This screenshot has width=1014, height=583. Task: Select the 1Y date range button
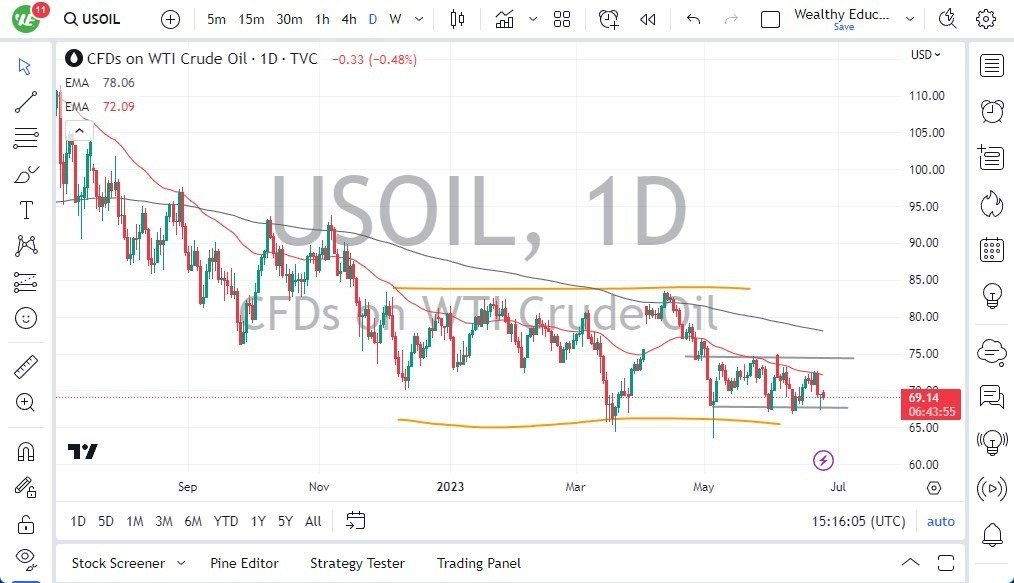[x=258, y=521]
